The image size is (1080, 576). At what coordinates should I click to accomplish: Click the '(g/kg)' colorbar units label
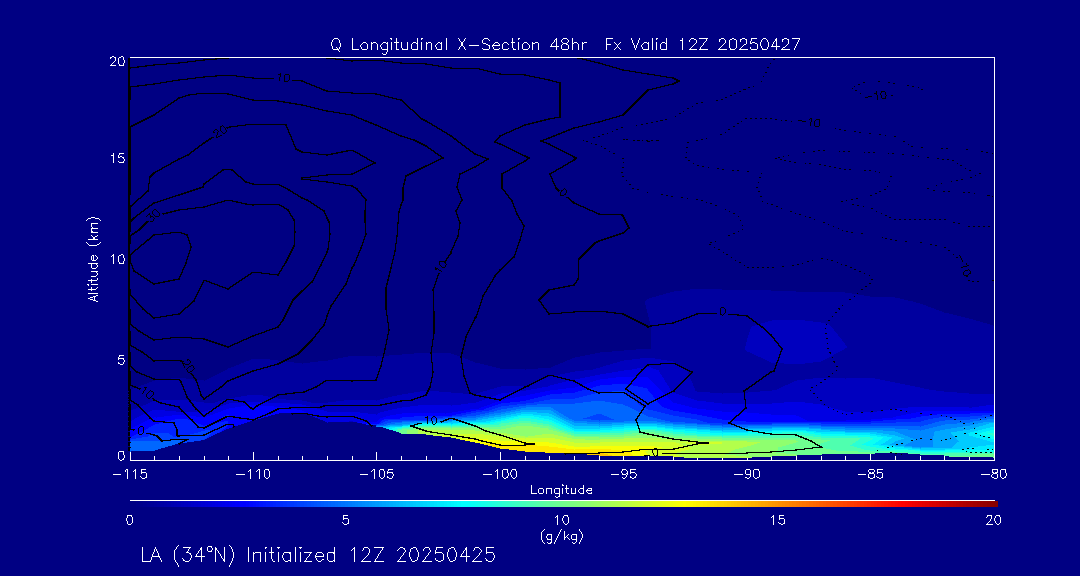(561, 536)
